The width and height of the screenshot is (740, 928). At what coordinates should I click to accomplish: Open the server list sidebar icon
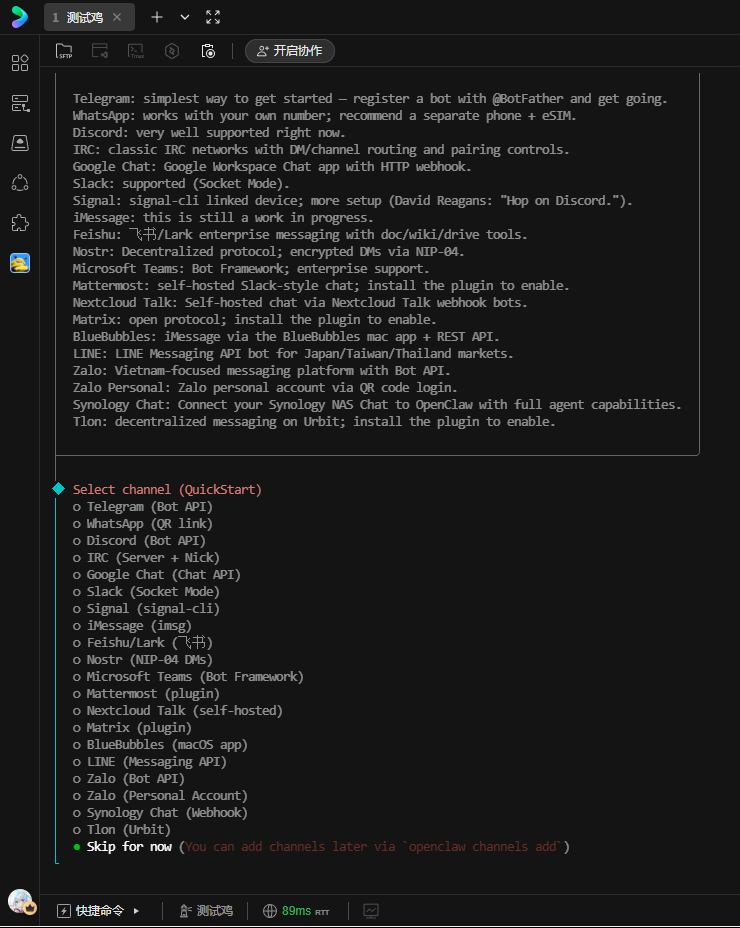20,103
